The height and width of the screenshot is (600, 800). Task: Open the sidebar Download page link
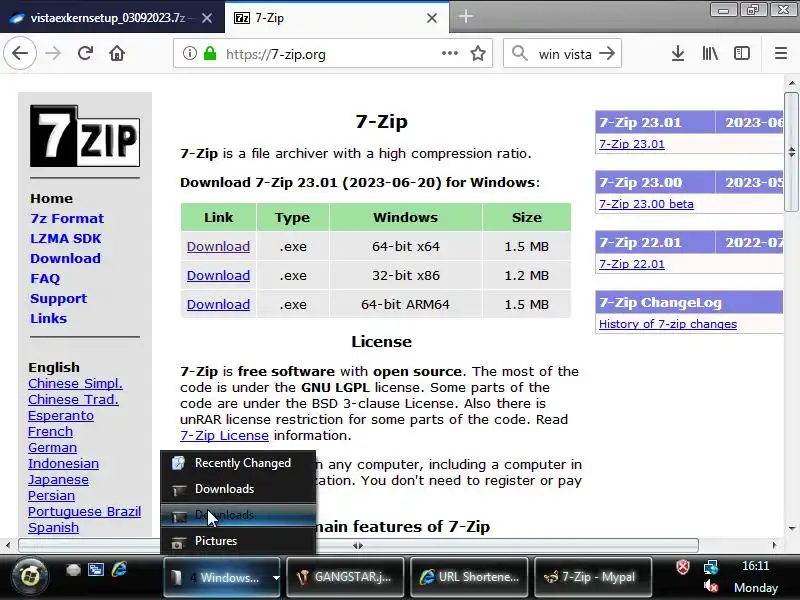(65, 258)
